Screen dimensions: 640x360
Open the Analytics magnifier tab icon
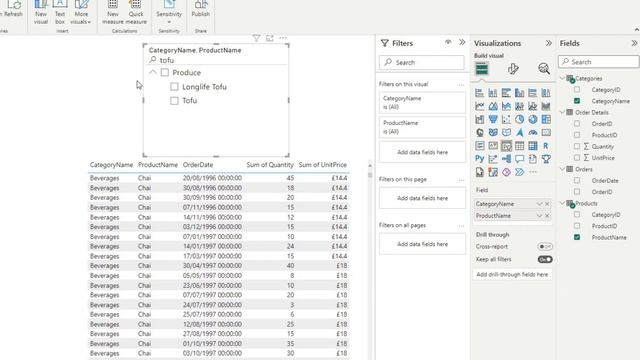(x=544, y=69)
